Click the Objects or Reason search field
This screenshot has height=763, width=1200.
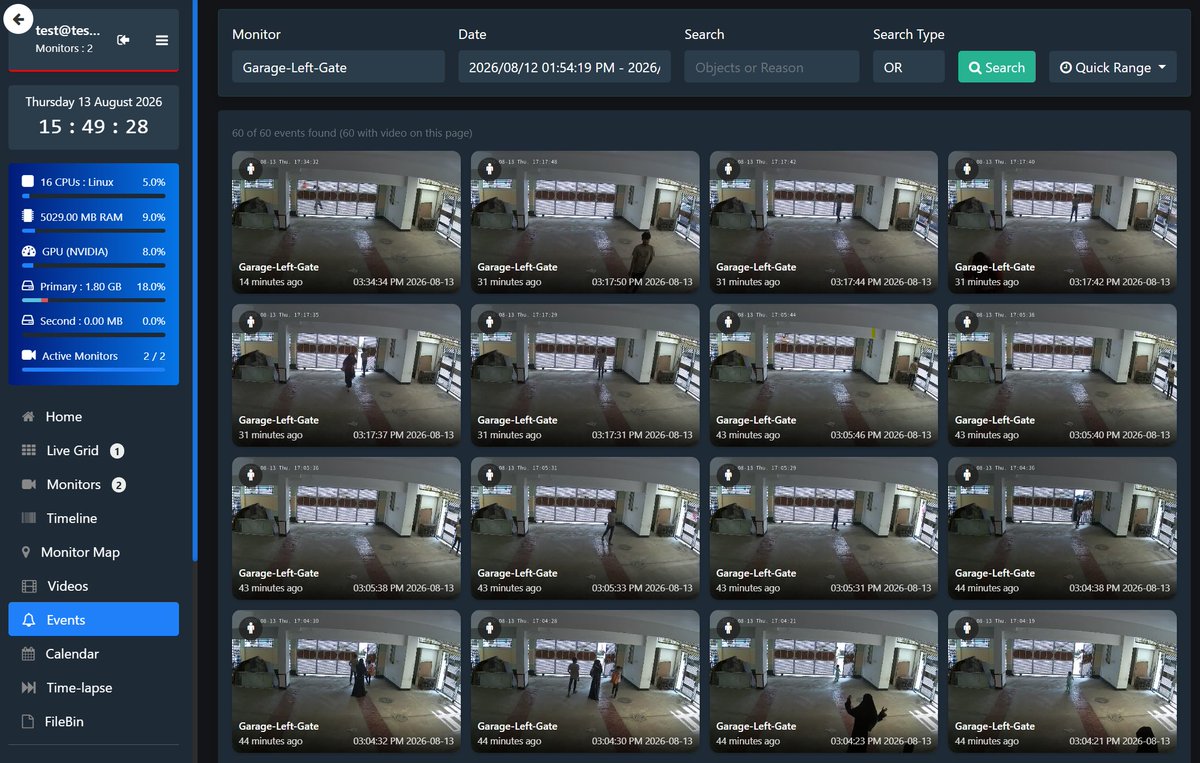772,67
